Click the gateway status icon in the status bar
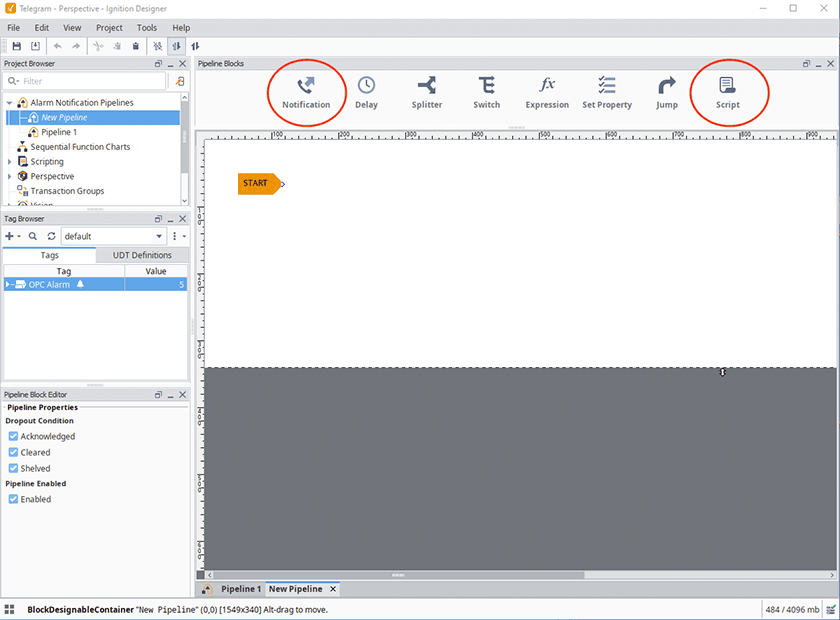 coord(830,610)
